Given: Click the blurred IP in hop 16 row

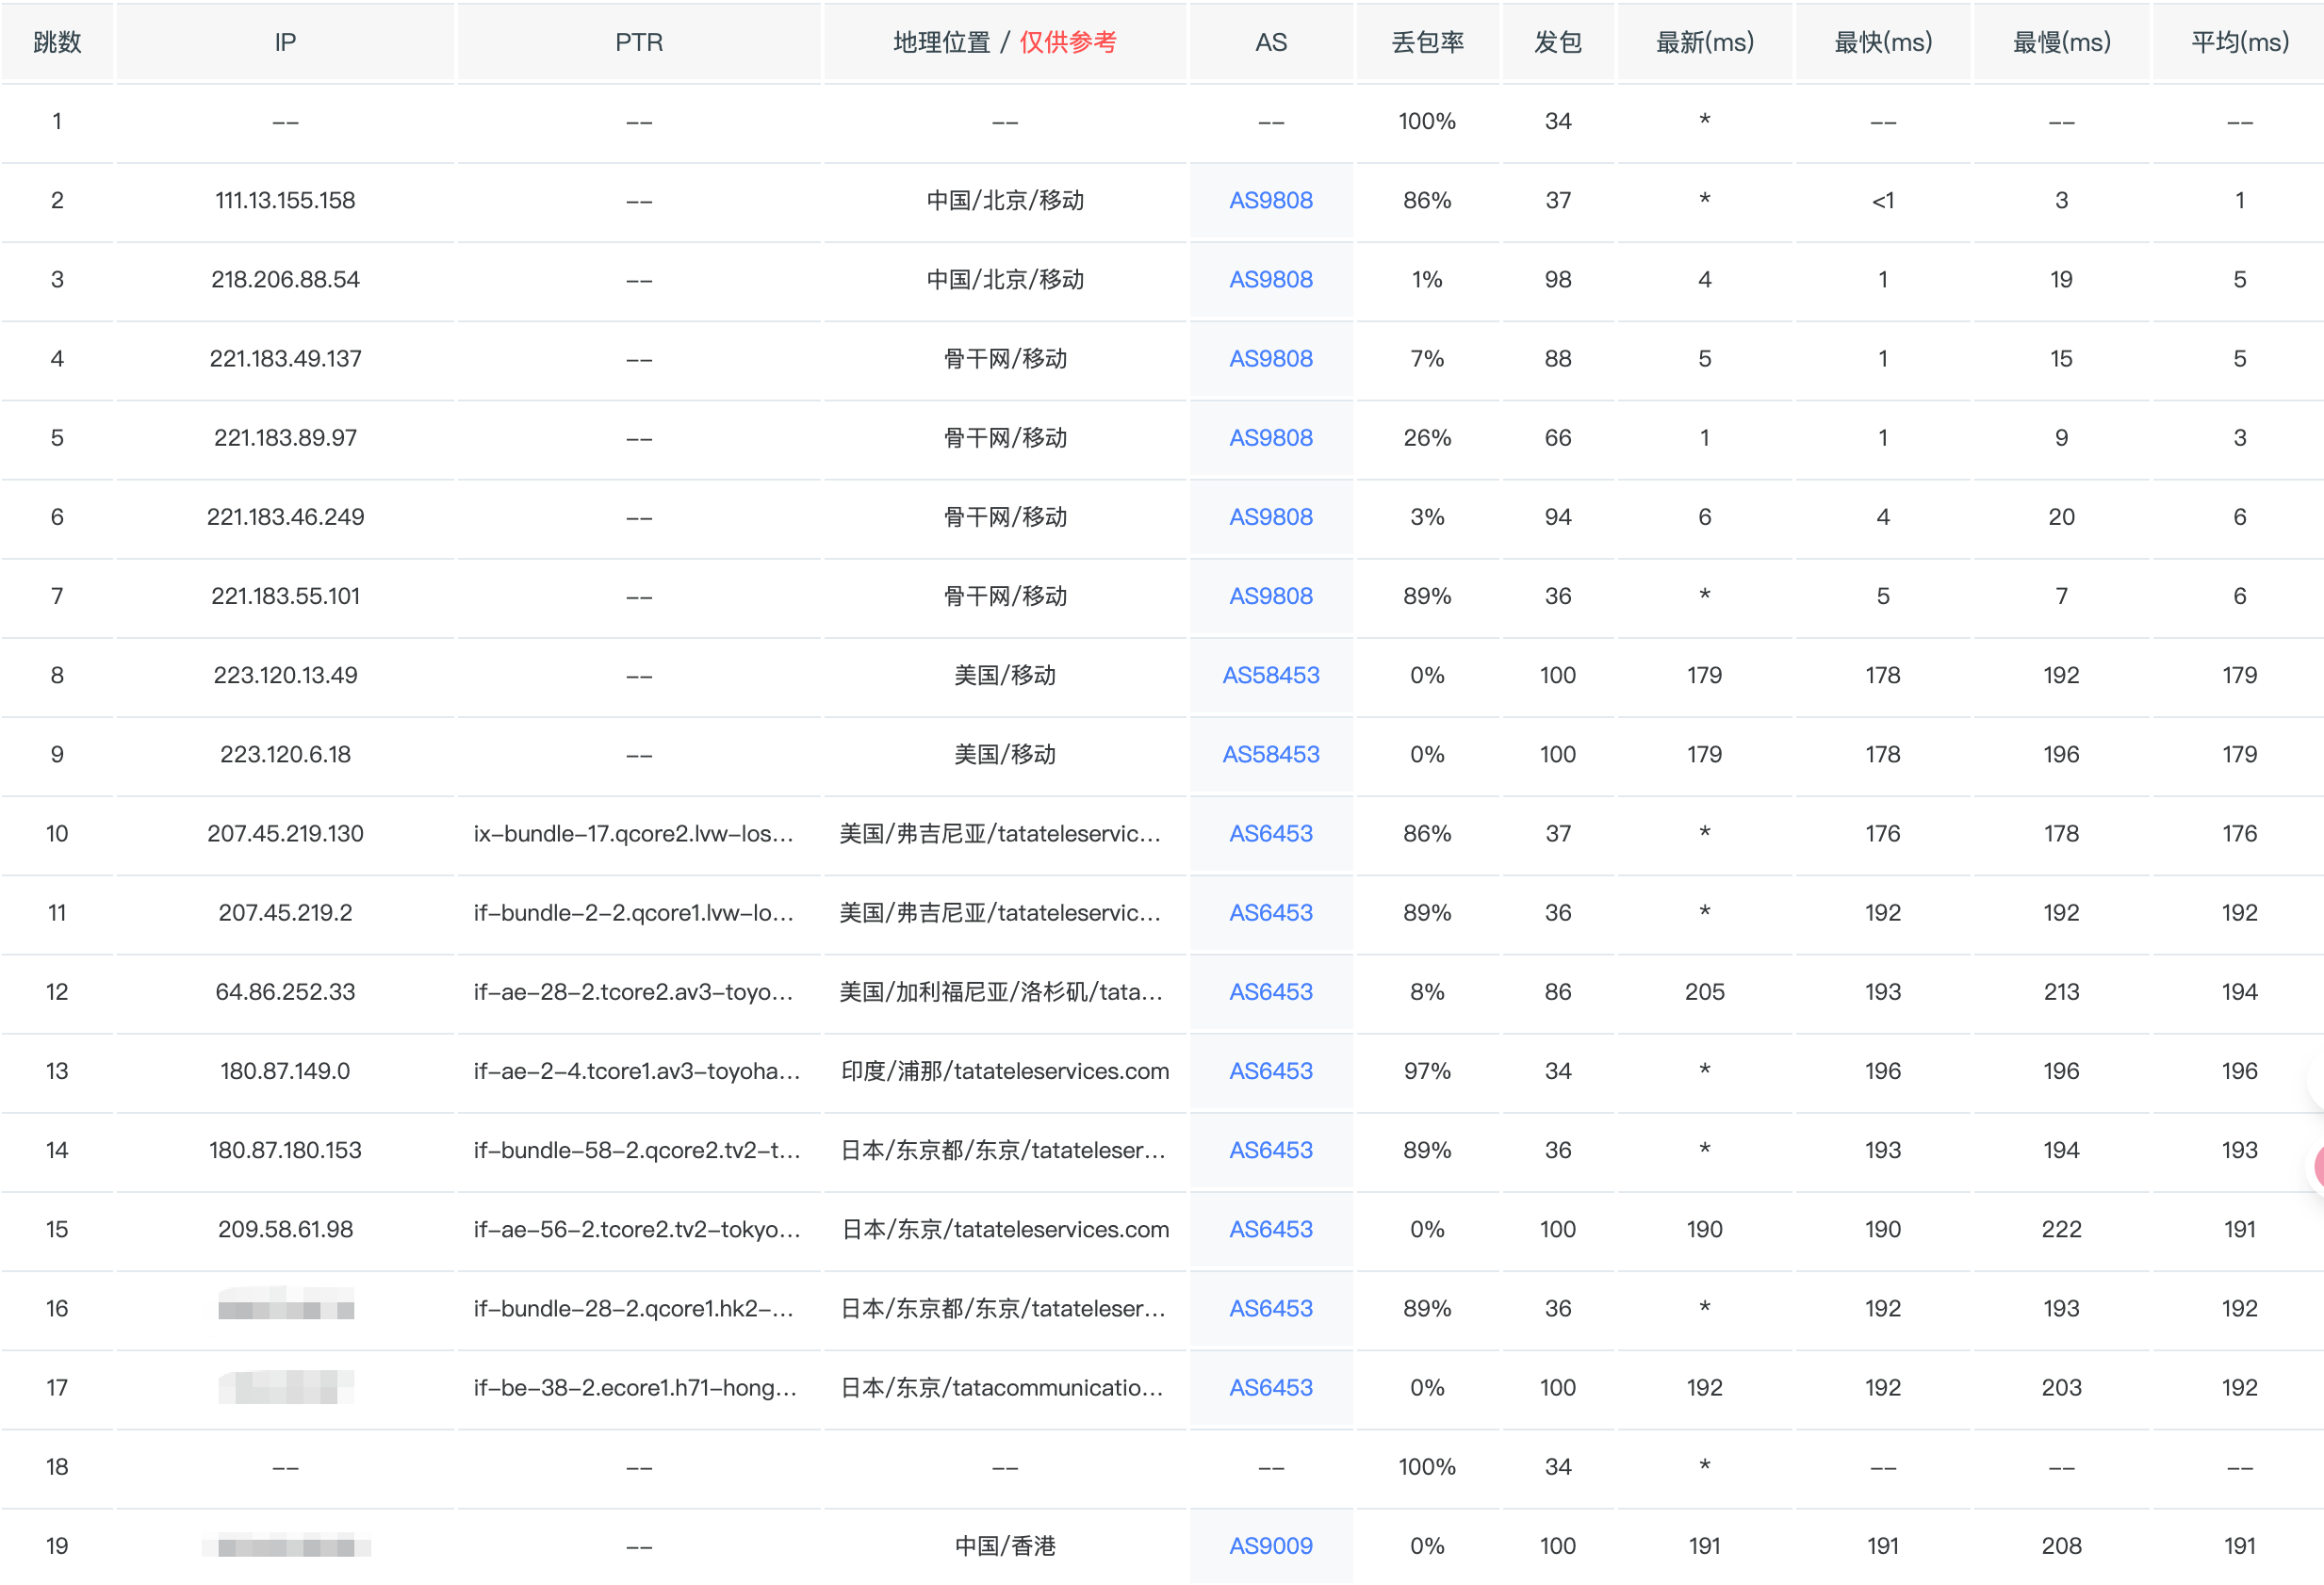Looking at the screenshot, I should [x=286, y=1307].
